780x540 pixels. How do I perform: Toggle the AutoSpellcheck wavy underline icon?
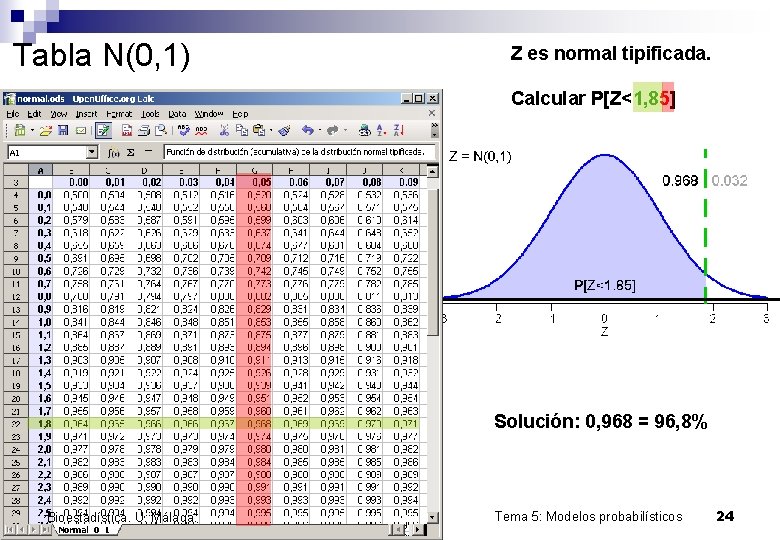point(201,131)
